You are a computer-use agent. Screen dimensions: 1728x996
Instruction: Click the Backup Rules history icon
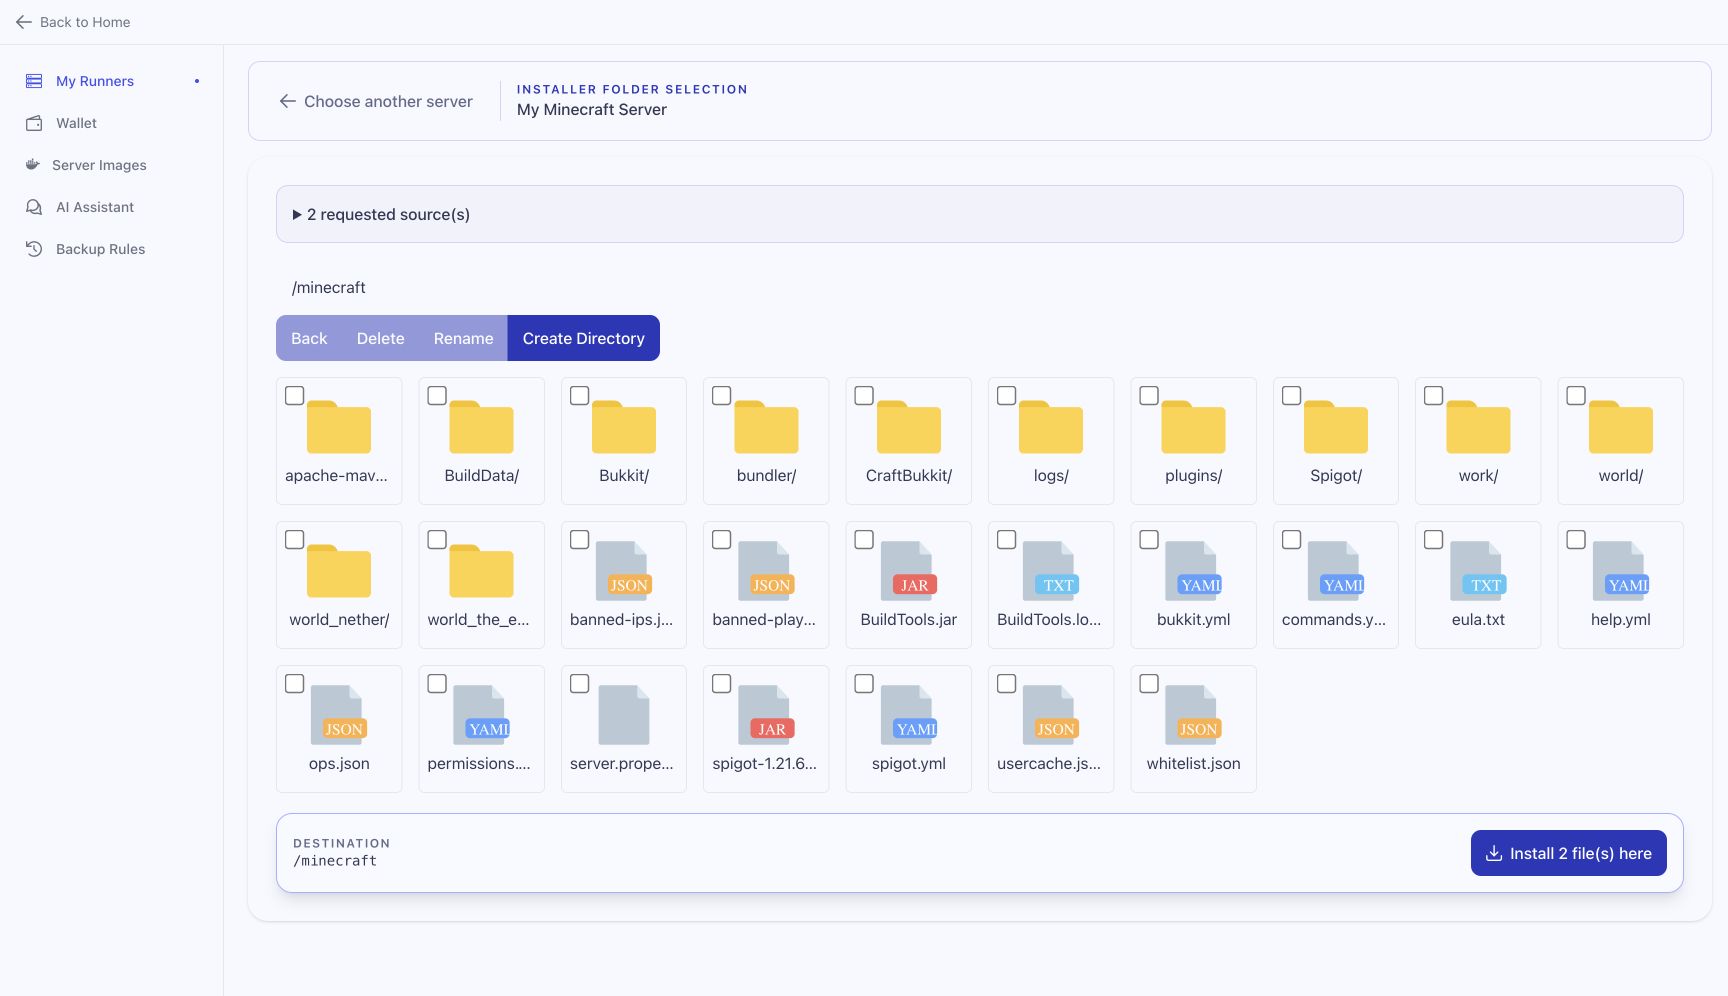(34, 249)
